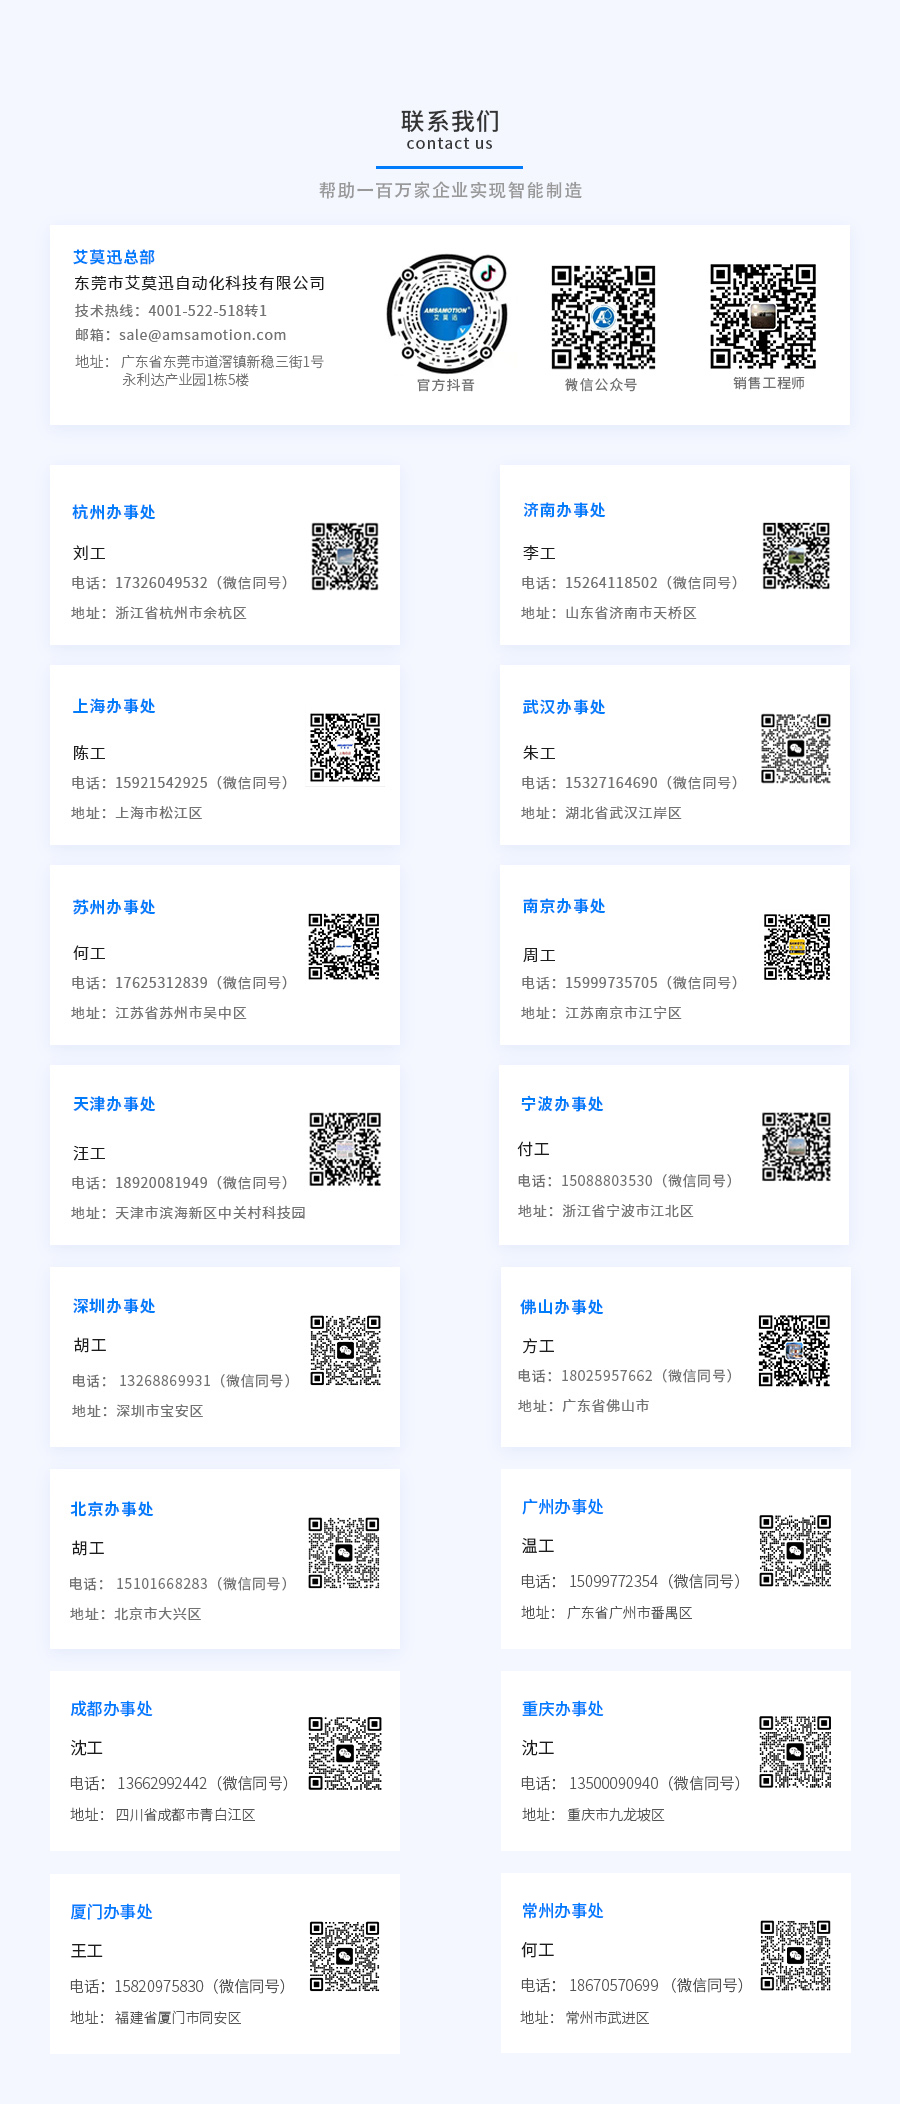This screenshot has height=2104, width=900.
Task: Click Changzhou phone number 18670570699
Action: pyautogui.click(x=614, y=1985)
